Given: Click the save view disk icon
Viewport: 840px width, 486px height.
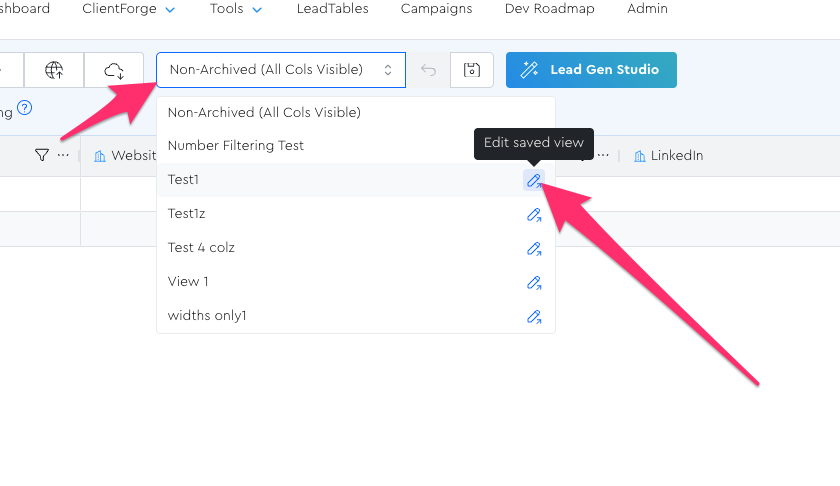Looking at the screenshot, I should [472, 70].
